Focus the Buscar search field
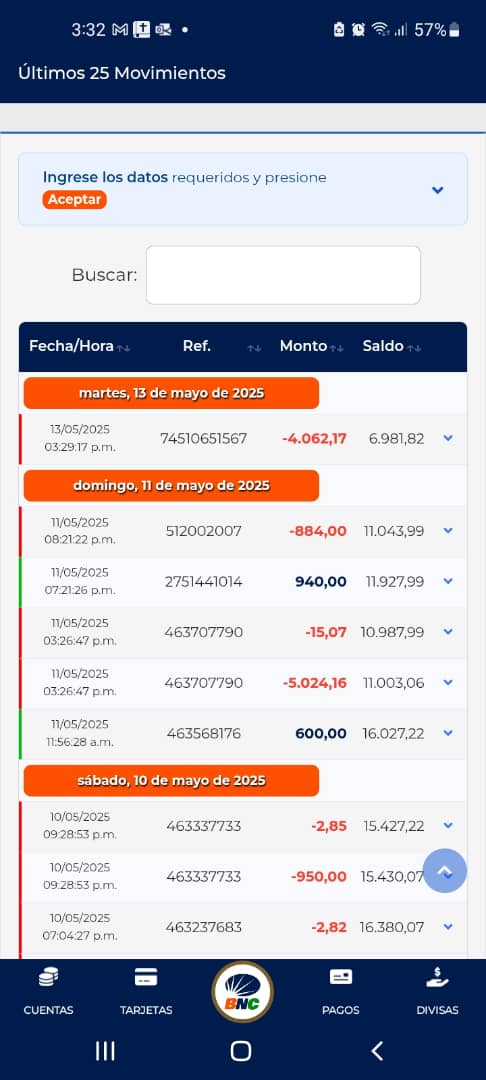Screen dimensions: 486x1080 coord(283,275)
